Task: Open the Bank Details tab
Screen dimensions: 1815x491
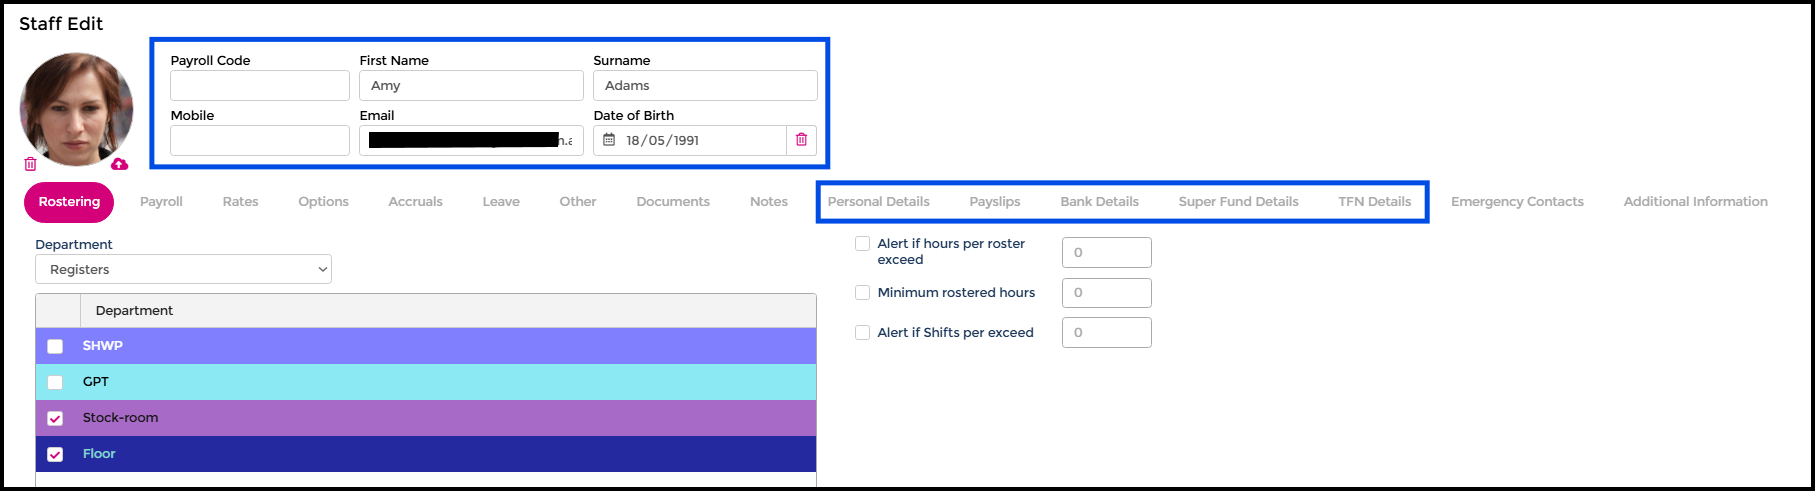Action: tap(1099, 202)
